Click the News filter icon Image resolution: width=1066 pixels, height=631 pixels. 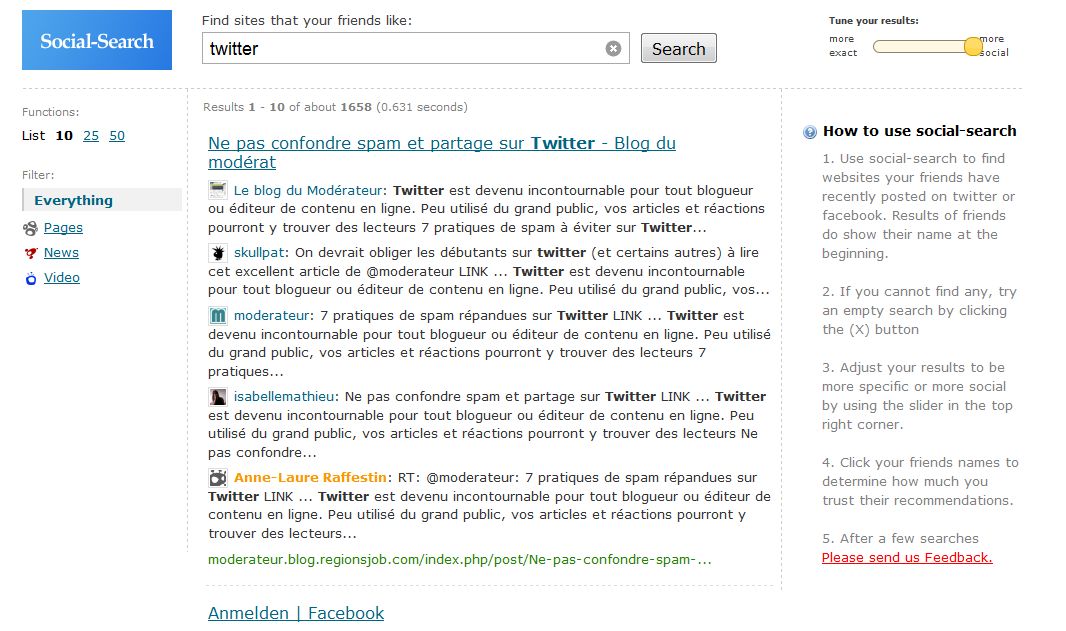pyautogui.click(x=31, y=253)
